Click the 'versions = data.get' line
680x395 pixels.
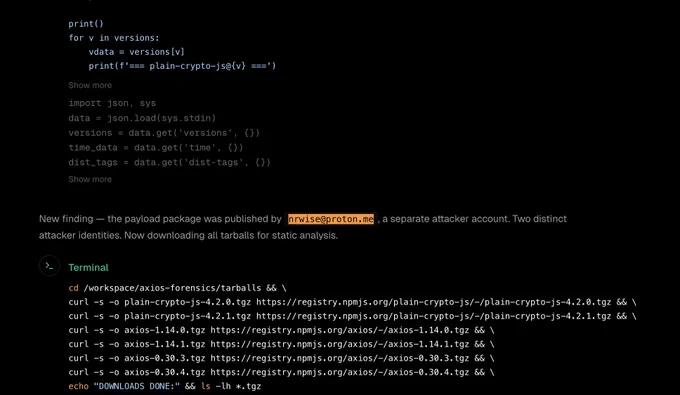coord(164,133)
